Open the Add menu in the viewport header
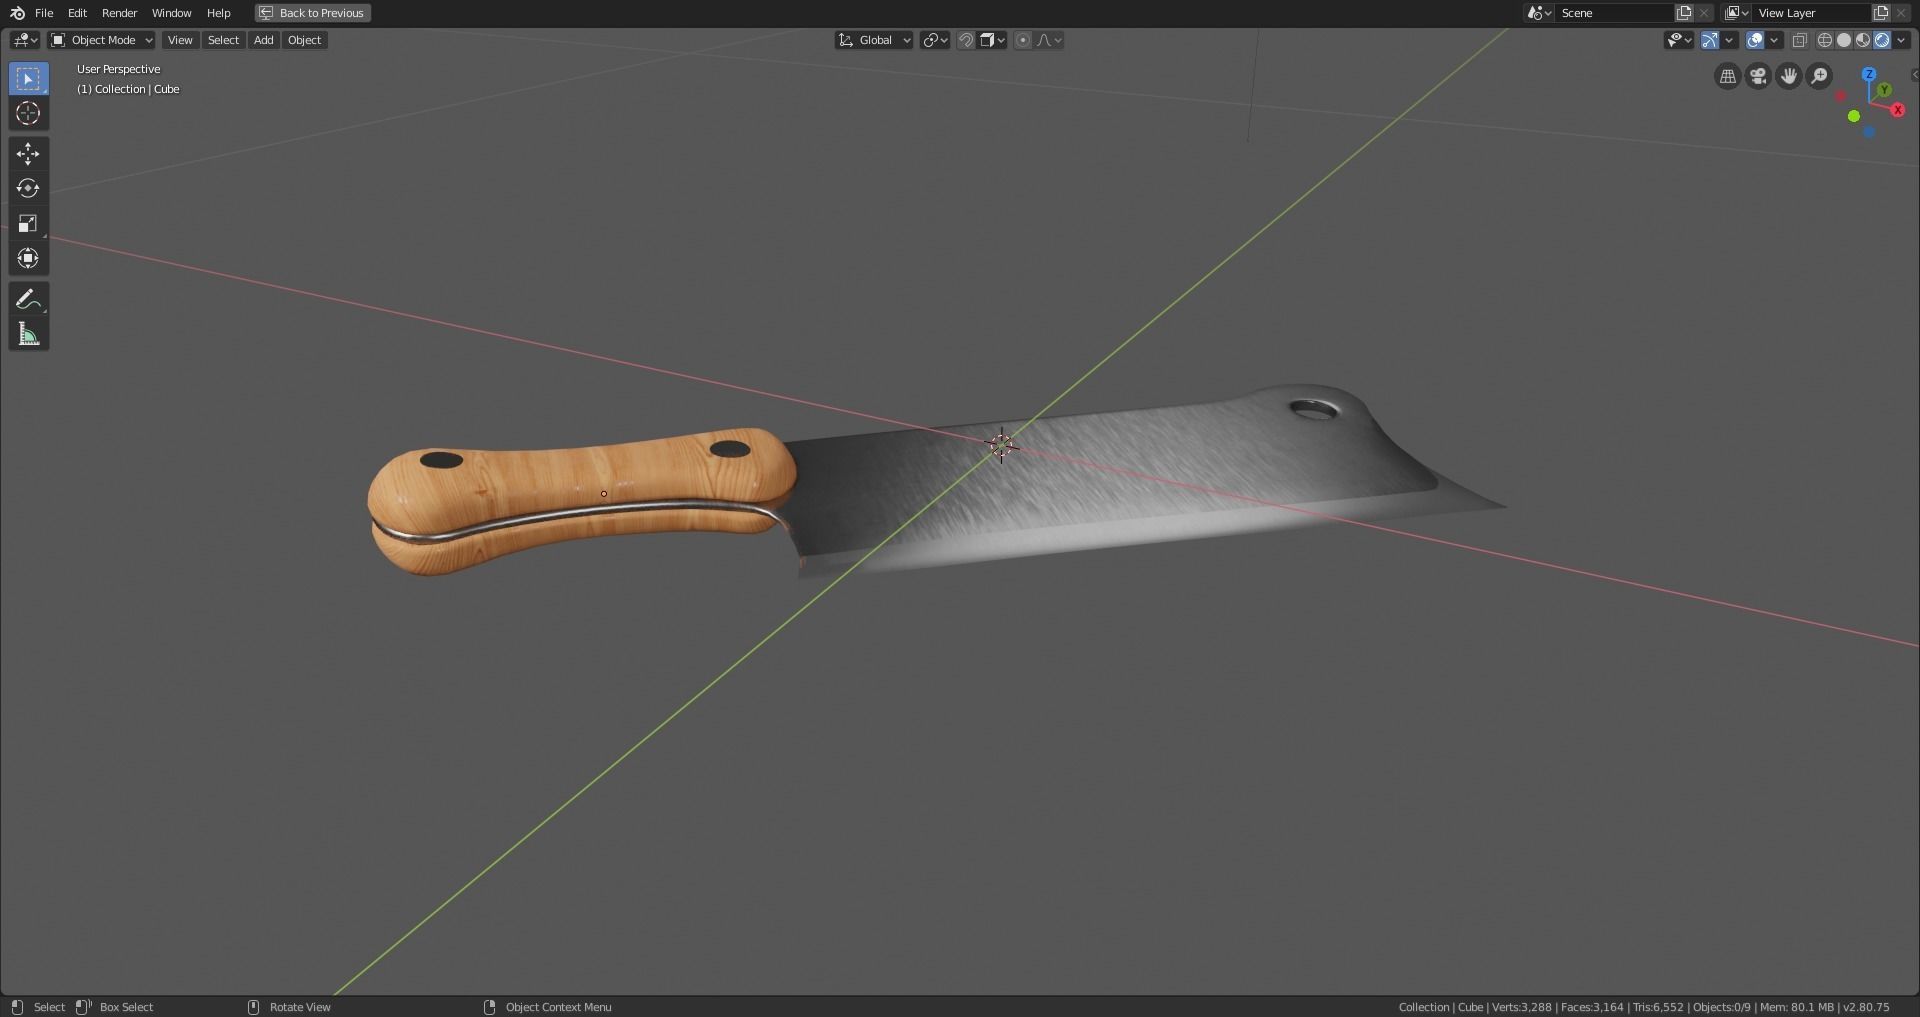Image resolution: width=1920 pixels, height=1017 pixels. pyautogui.click(x=262, y=40)
